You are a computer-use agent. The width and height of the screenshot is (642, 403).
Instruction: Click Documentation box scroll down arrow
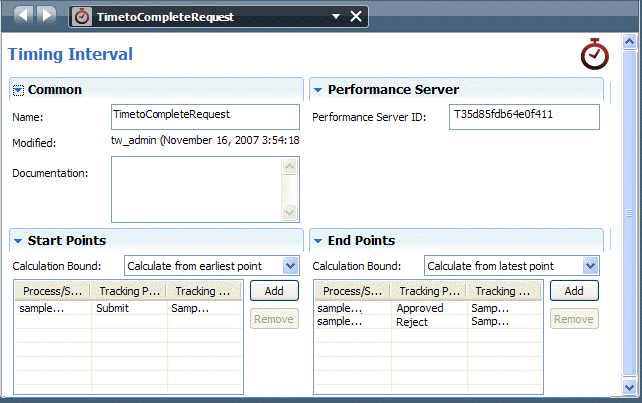tap(290, 212)
